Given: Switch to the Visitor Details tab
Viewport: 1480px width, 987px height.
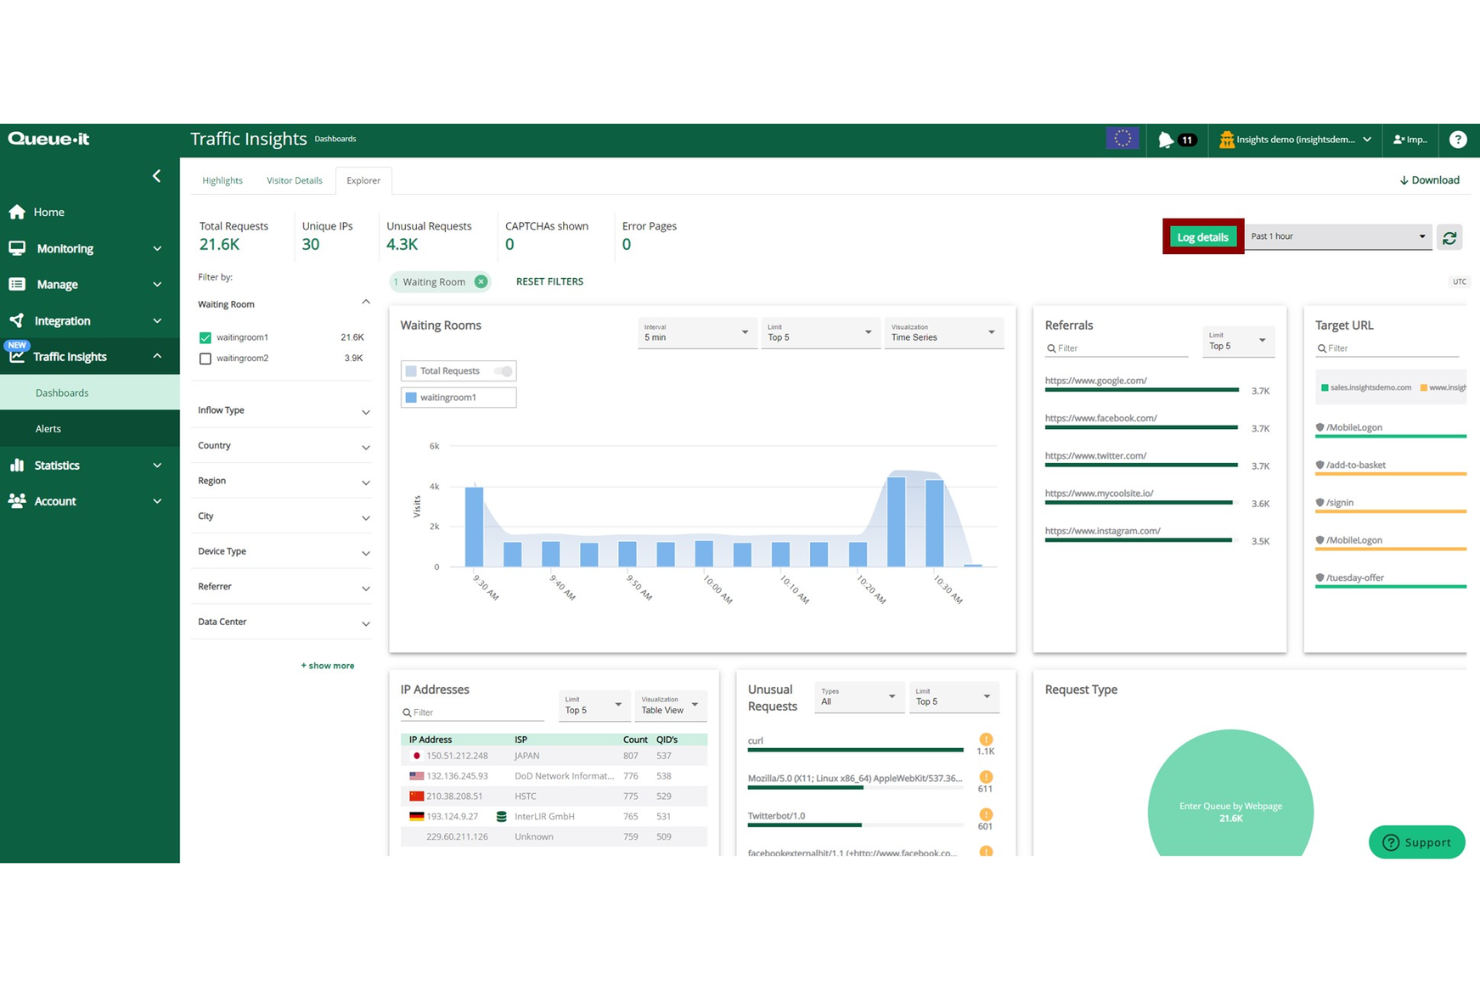Looking at the screenshot, I should [x=294, y=181].
